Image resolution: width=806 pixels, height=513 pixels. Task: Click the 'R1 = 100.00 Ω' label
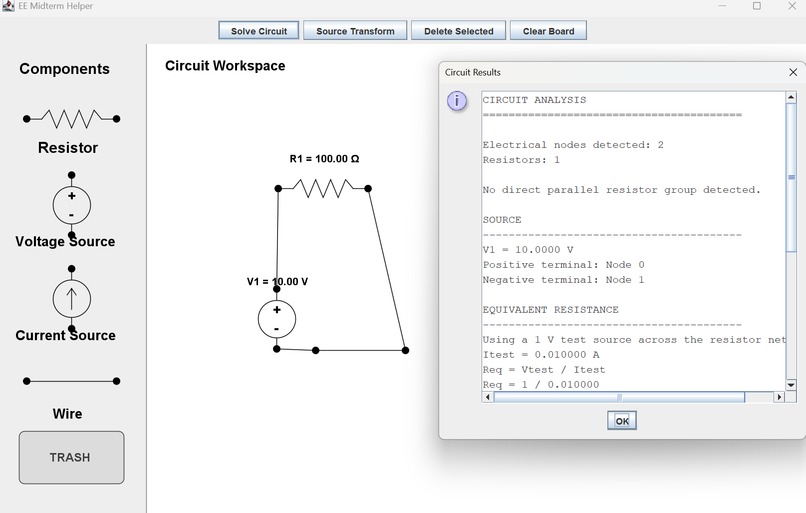point(324,159)
